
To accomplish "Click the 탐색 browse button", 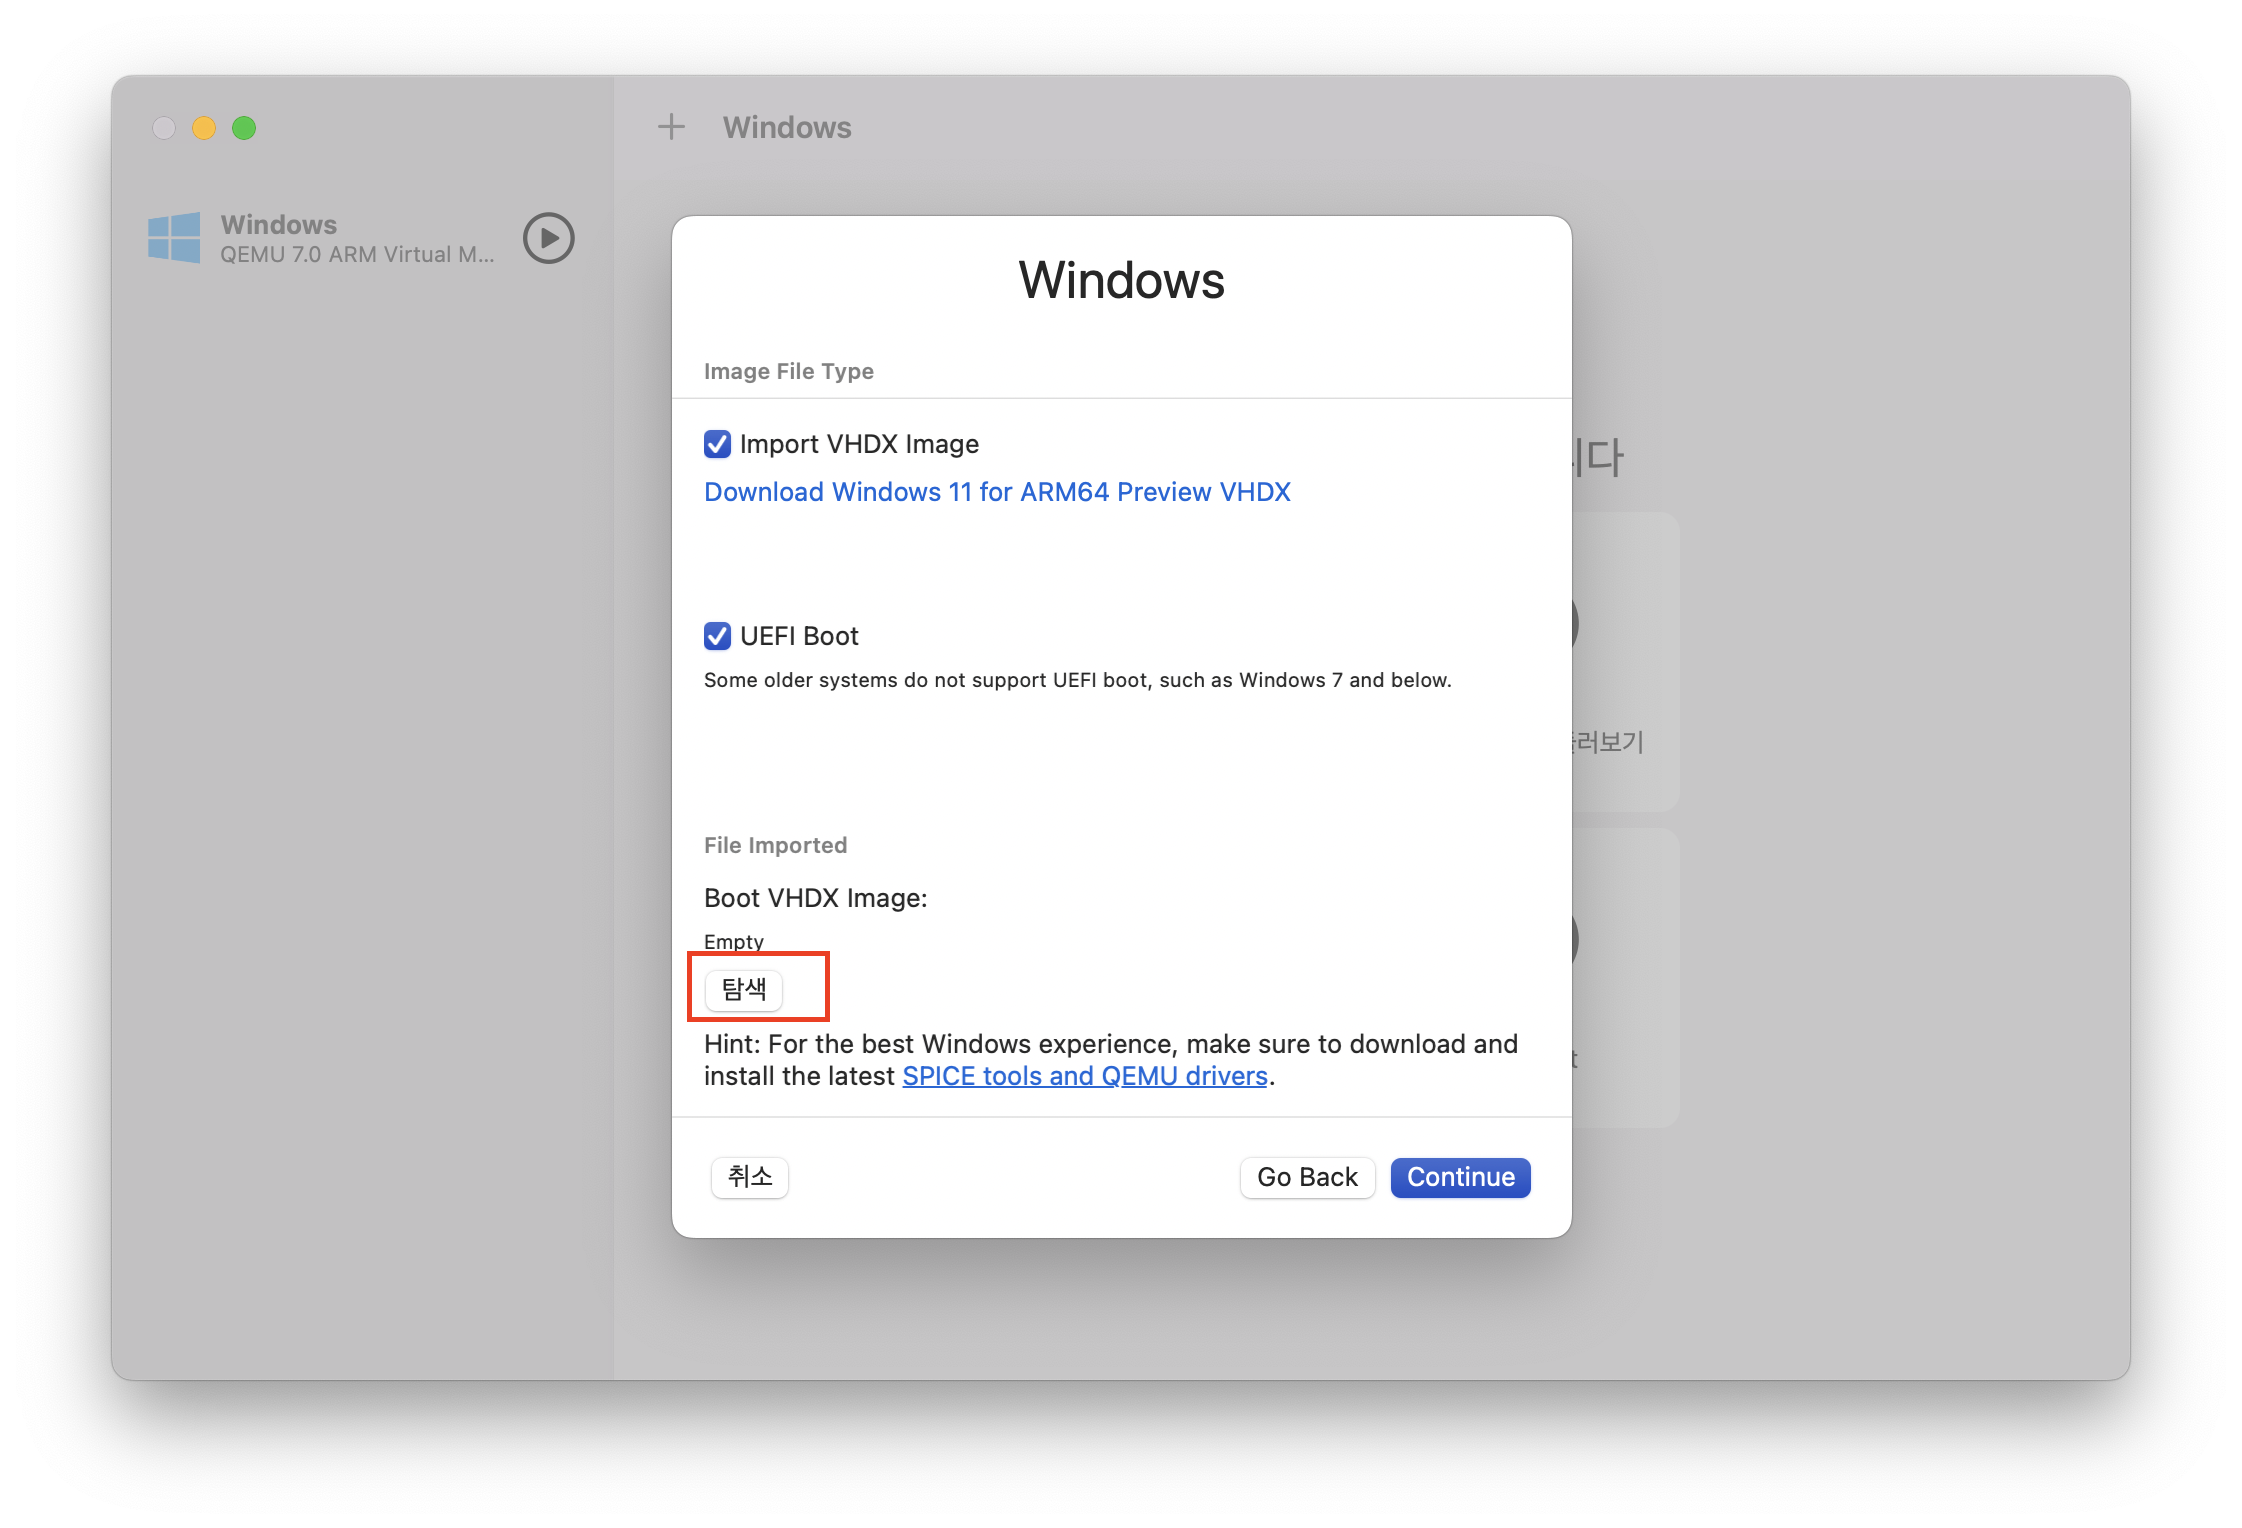I will pos(744,989).
